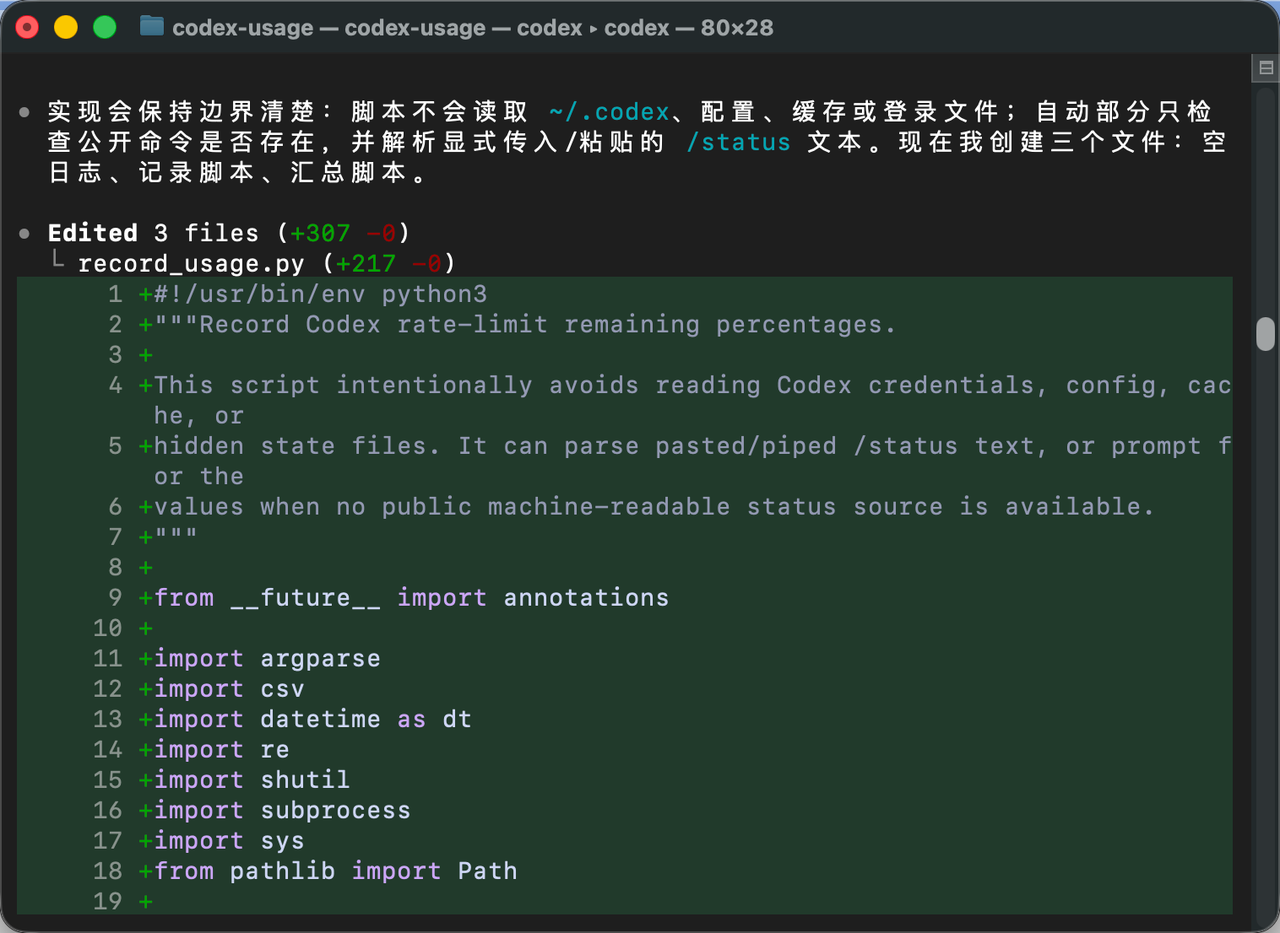Click the line "values when no public machine-readable"
Image resolution: width=1280 pixels, height=933 pixels.
click(x=654, y=506)
